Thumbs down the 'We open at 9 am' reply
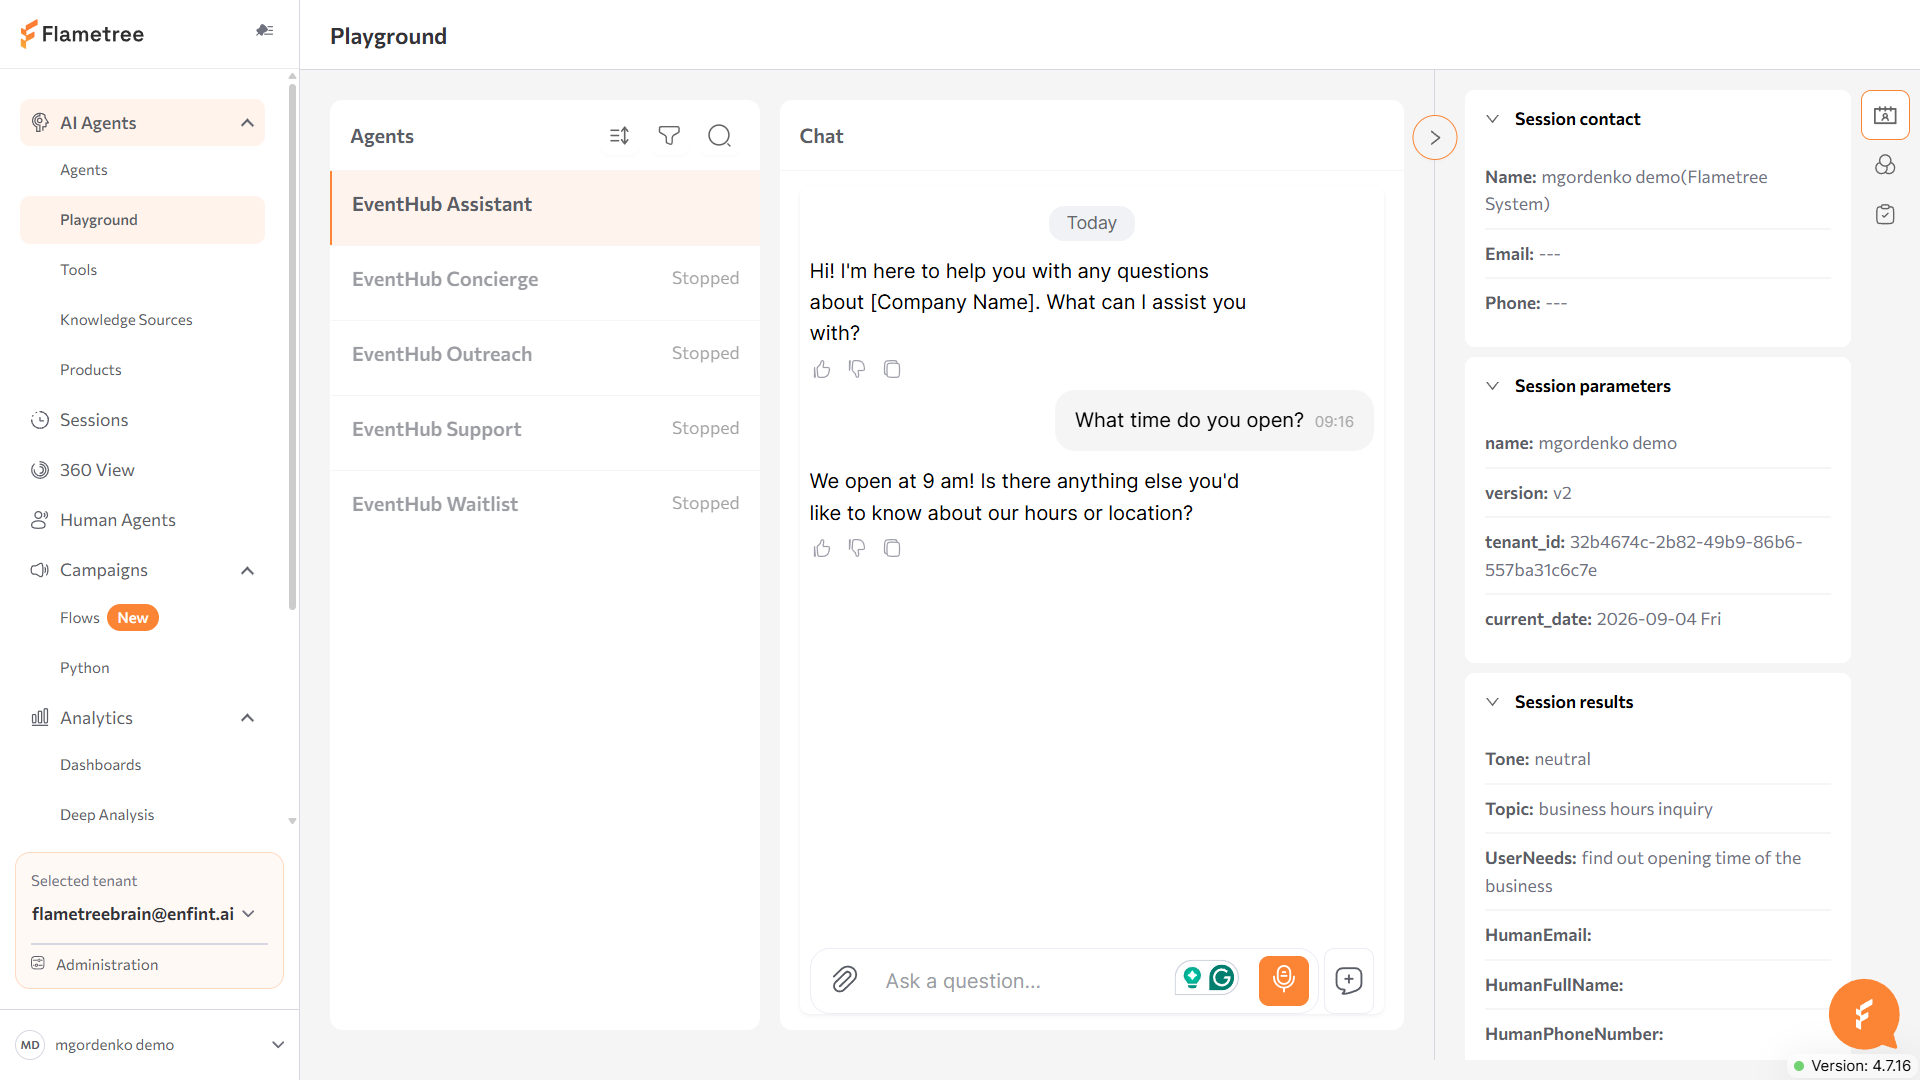 tap(857, 549)
